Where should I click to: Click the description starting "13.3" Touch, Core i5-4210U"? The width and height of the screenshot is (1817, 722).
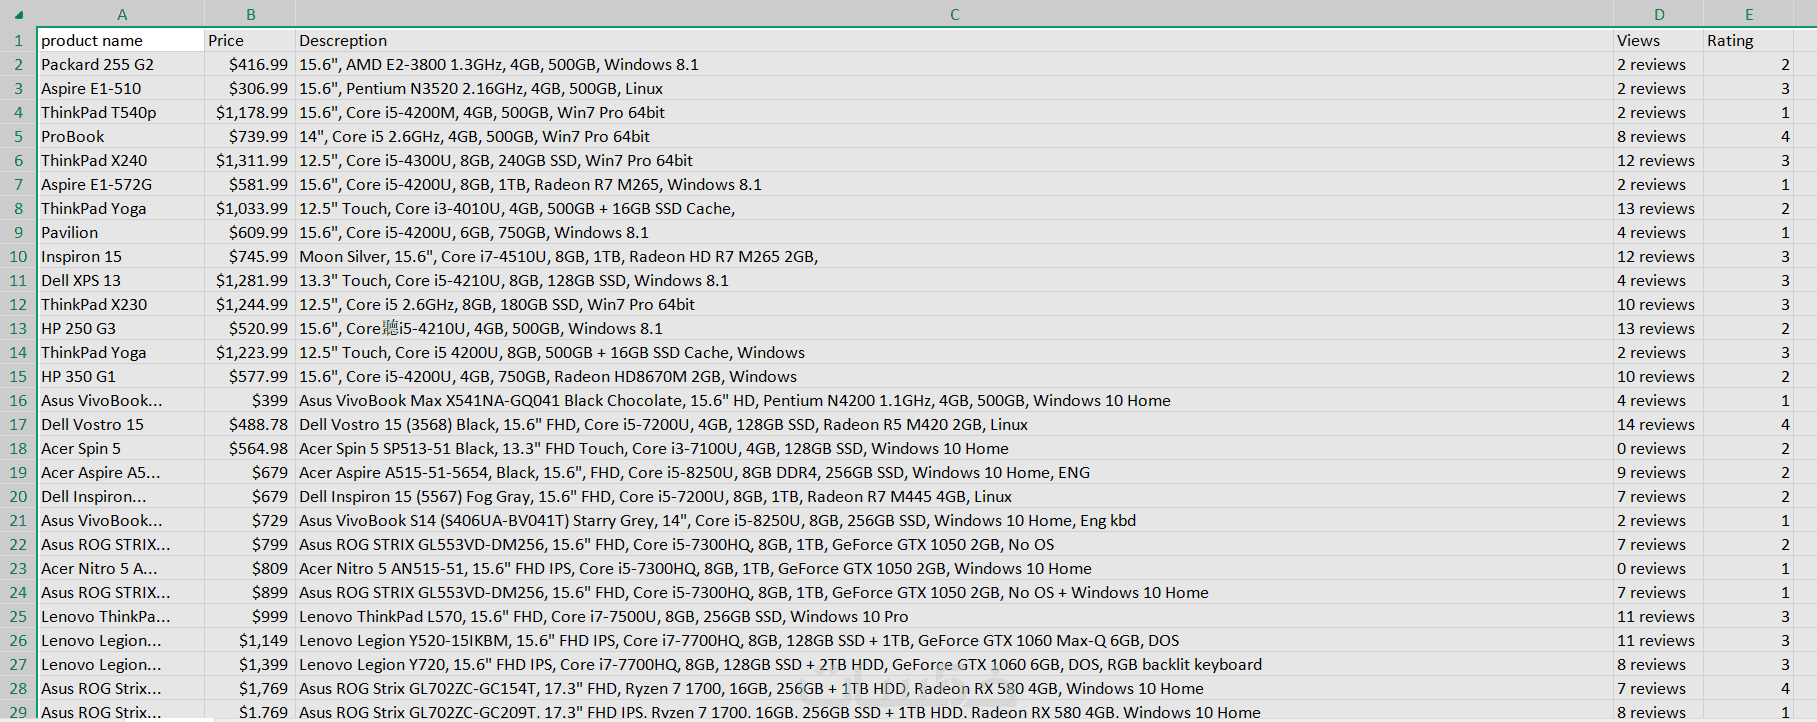tap(954, 280)
